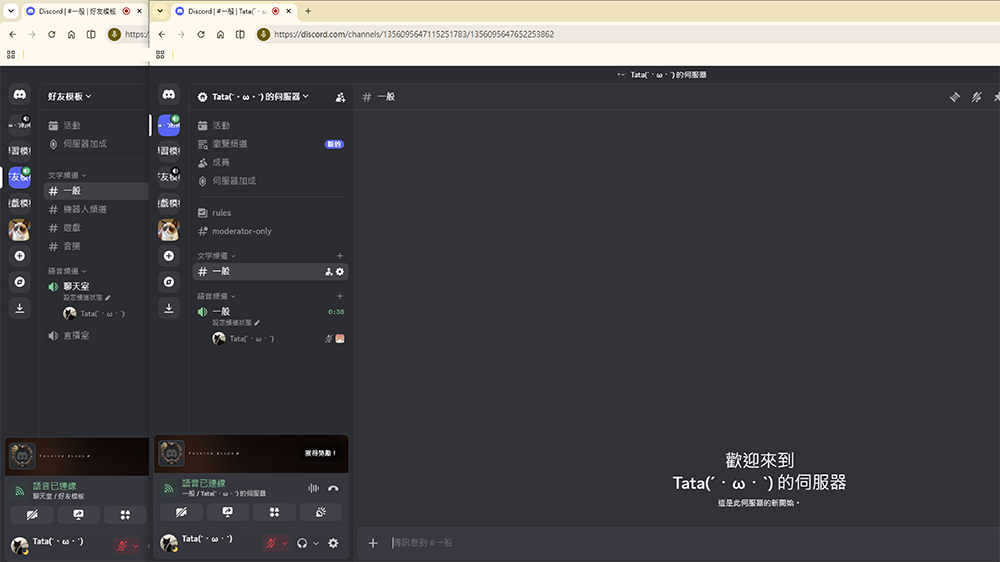The image size is (1000, 562).
Task: Click download apps icon in right window server bar
Action: click(169, 308)
